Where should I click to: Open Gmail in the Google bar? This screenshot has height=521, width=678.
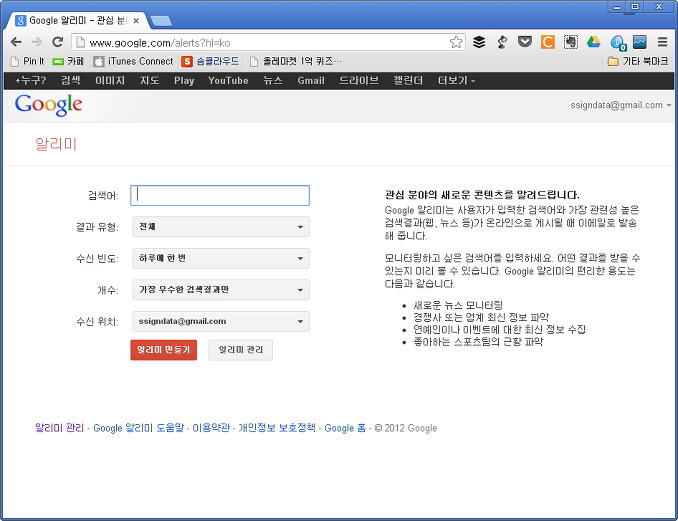point(311,81)
